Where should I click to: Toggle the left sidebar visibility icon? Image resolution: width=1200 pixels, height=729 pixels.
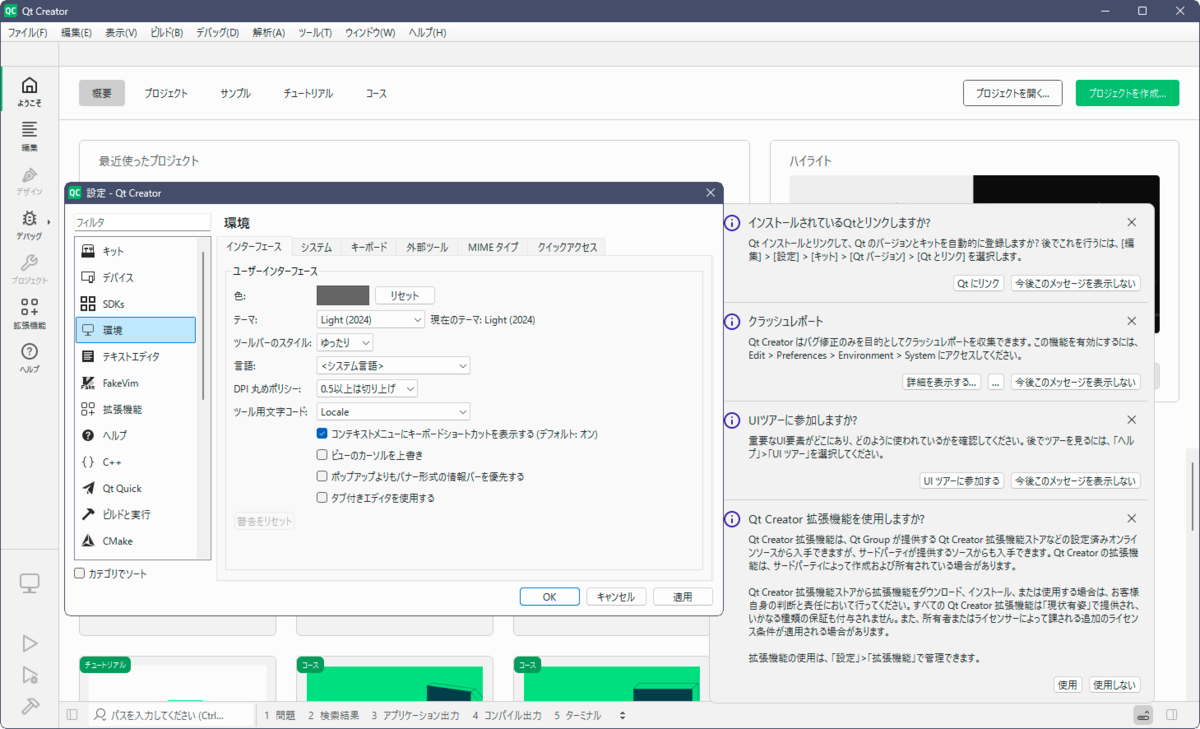pyautogui.click(x=72, y=715)
